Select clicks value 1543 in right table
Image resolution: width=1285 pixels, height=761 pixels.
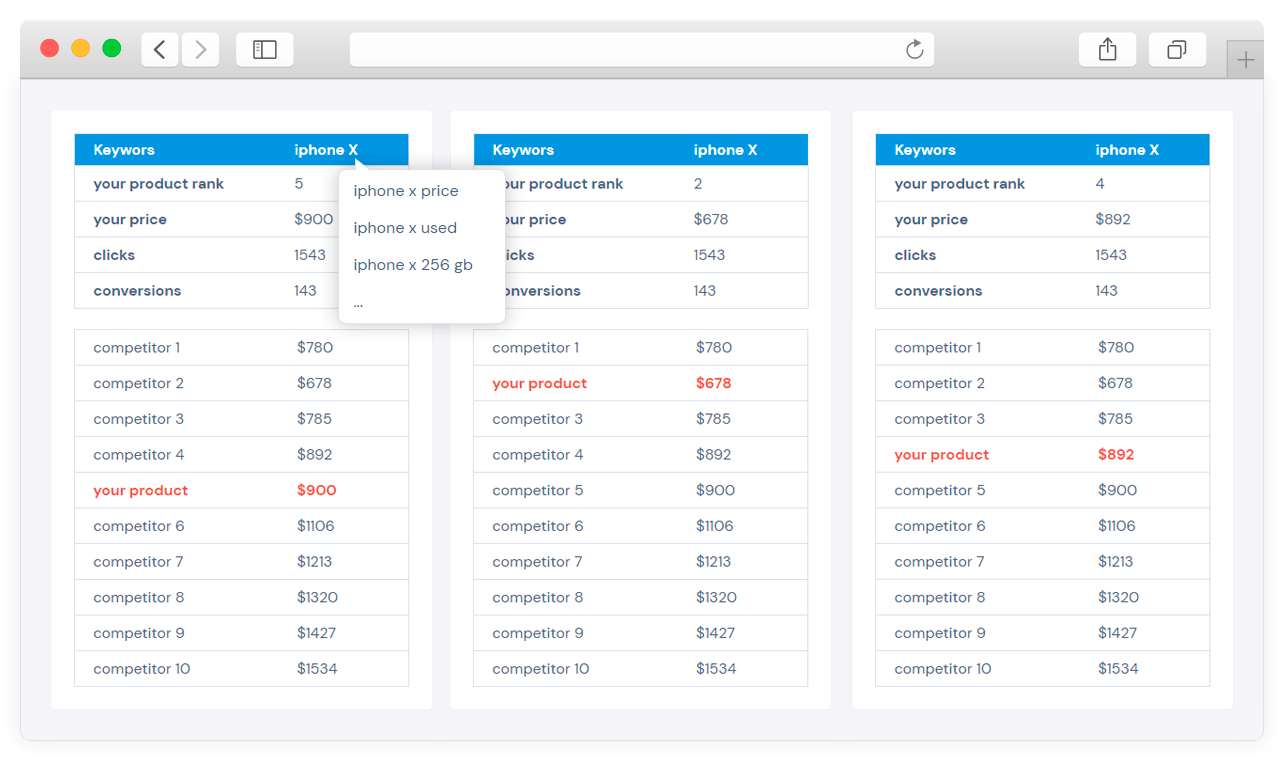pyautogui.click(x=1111, y=255)
